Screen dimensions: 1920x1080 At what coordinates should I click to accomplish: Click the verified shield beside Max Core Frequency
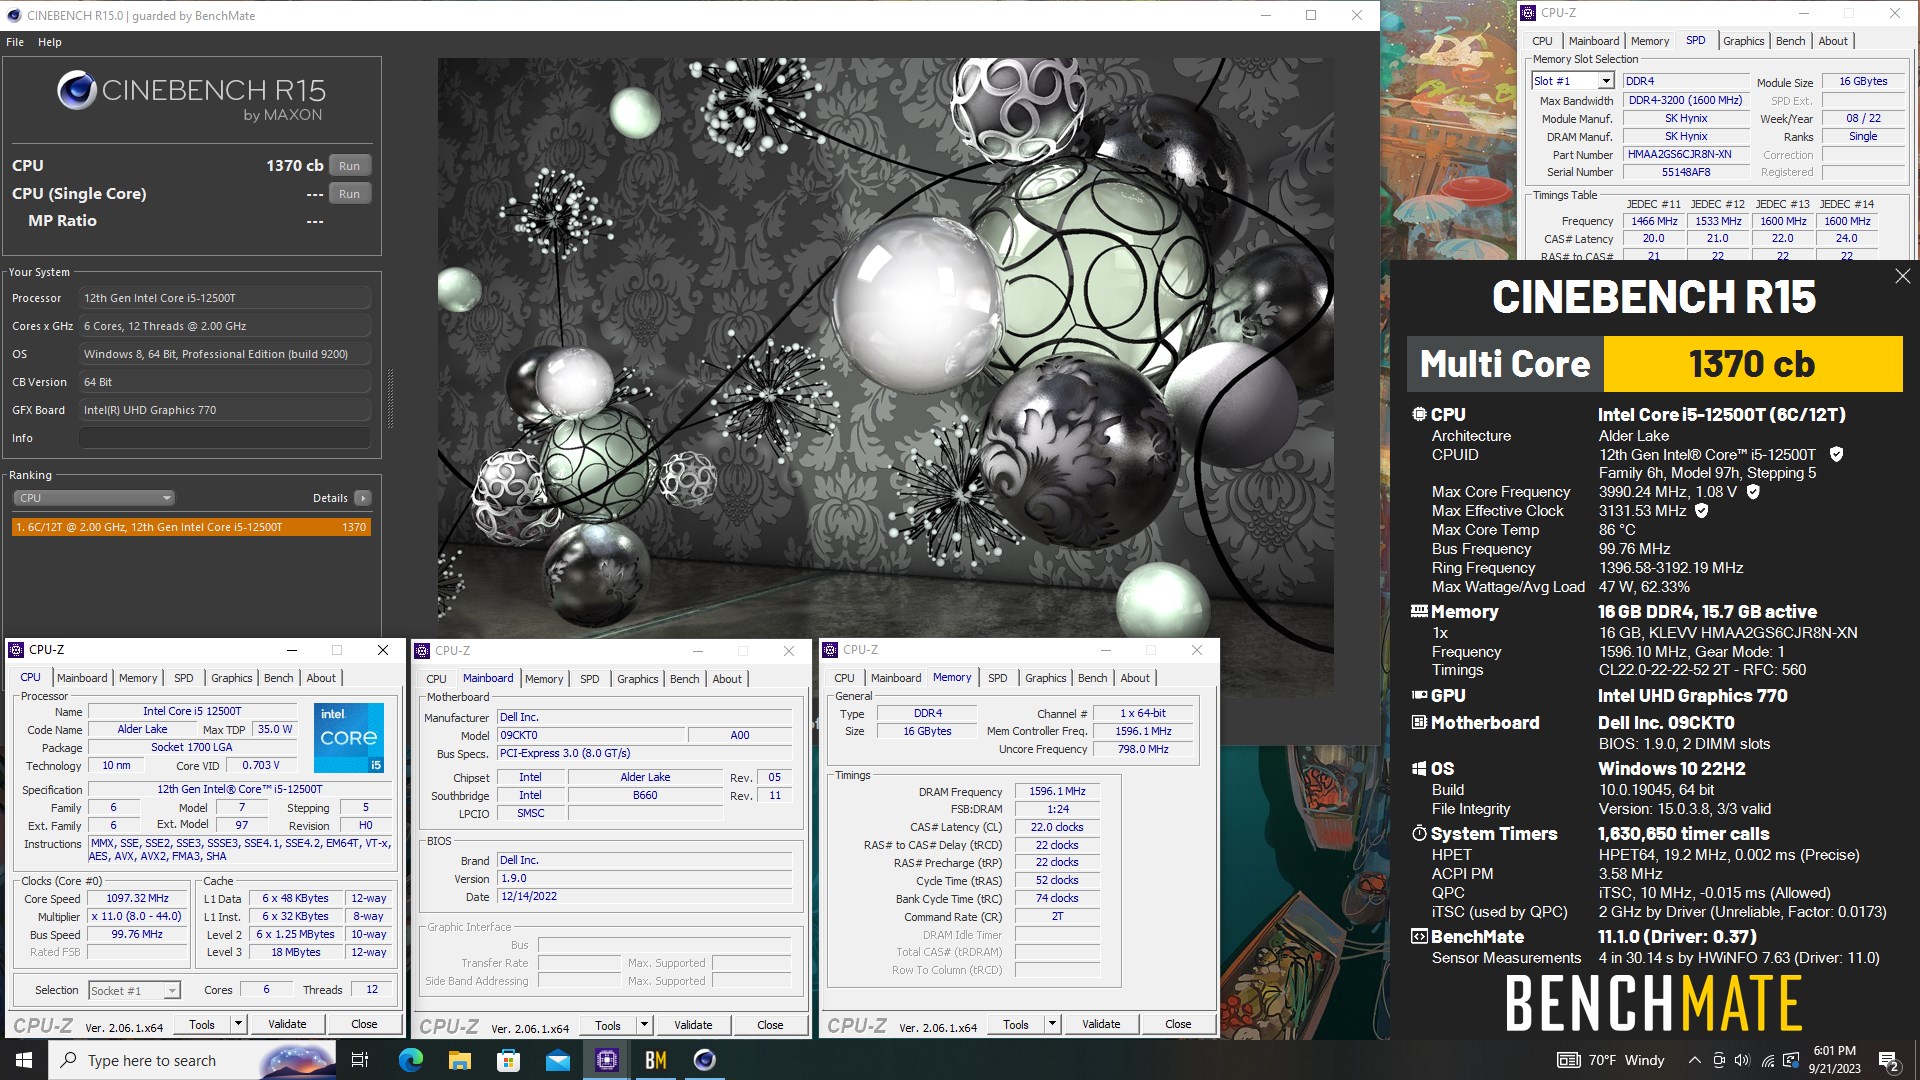pyautogui.click(x=1753, y=492)
